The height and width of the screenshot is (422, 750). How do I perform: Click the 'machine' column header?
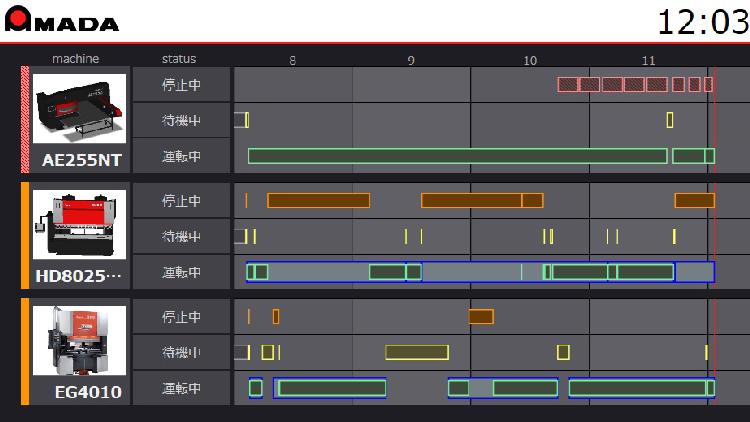point(76,59)
